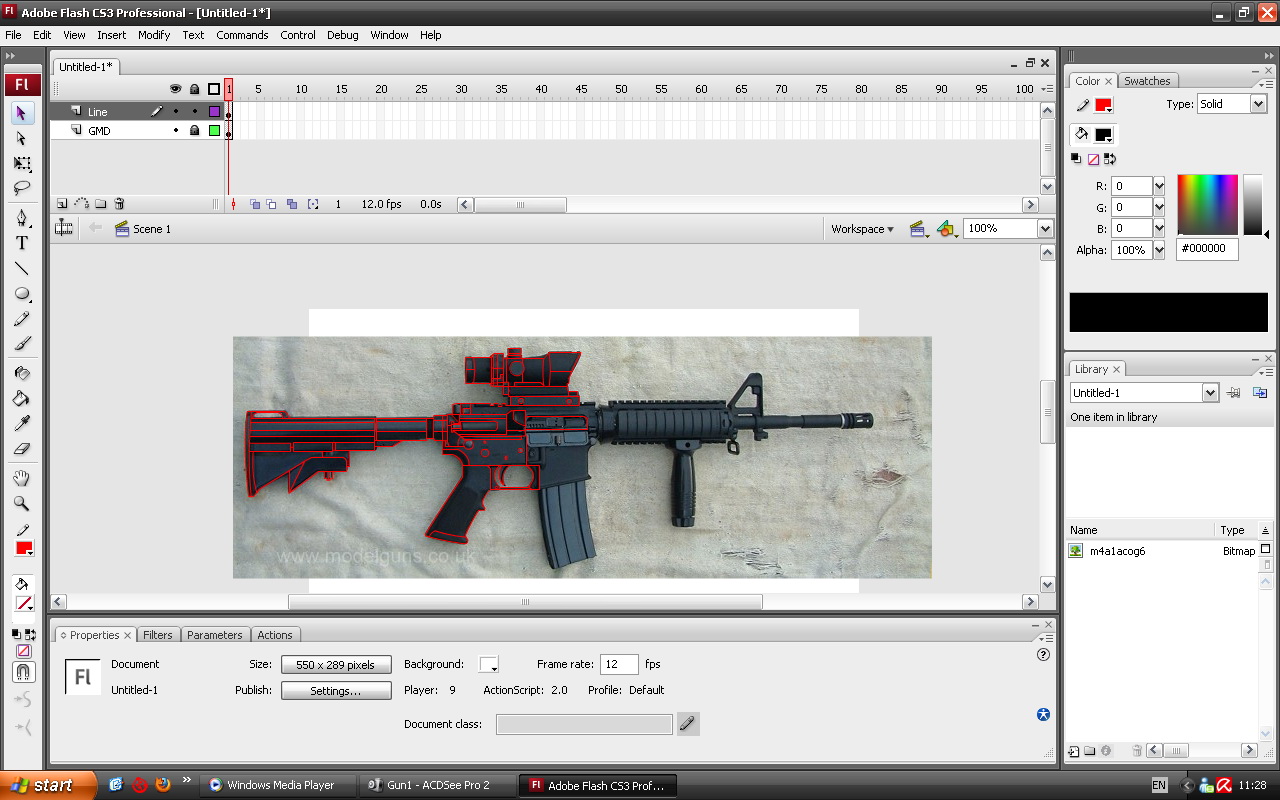Image resolution: width=1280 pixels, height=800 pixels.
Task: Click the stroke color swatch in Color panel
Action: tap(1103, 105)
